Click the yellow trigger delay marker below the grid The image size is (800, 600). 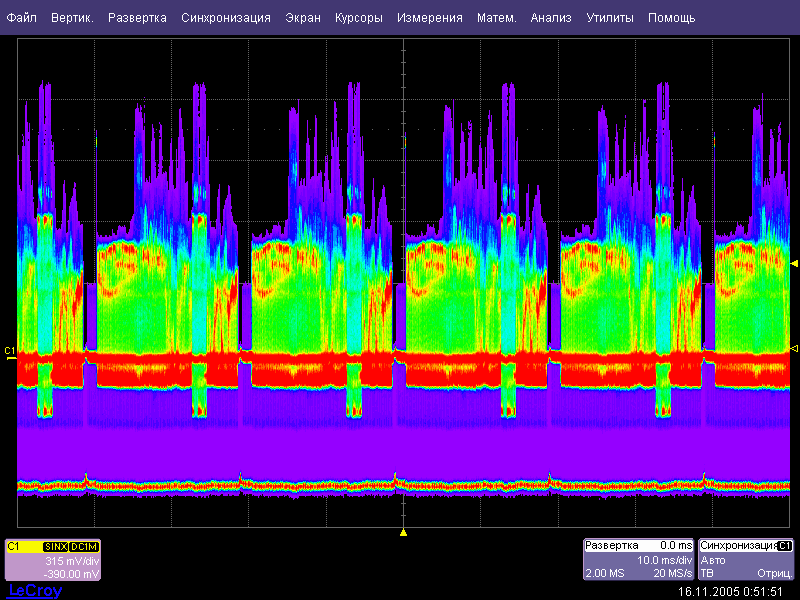coord(402,532)
